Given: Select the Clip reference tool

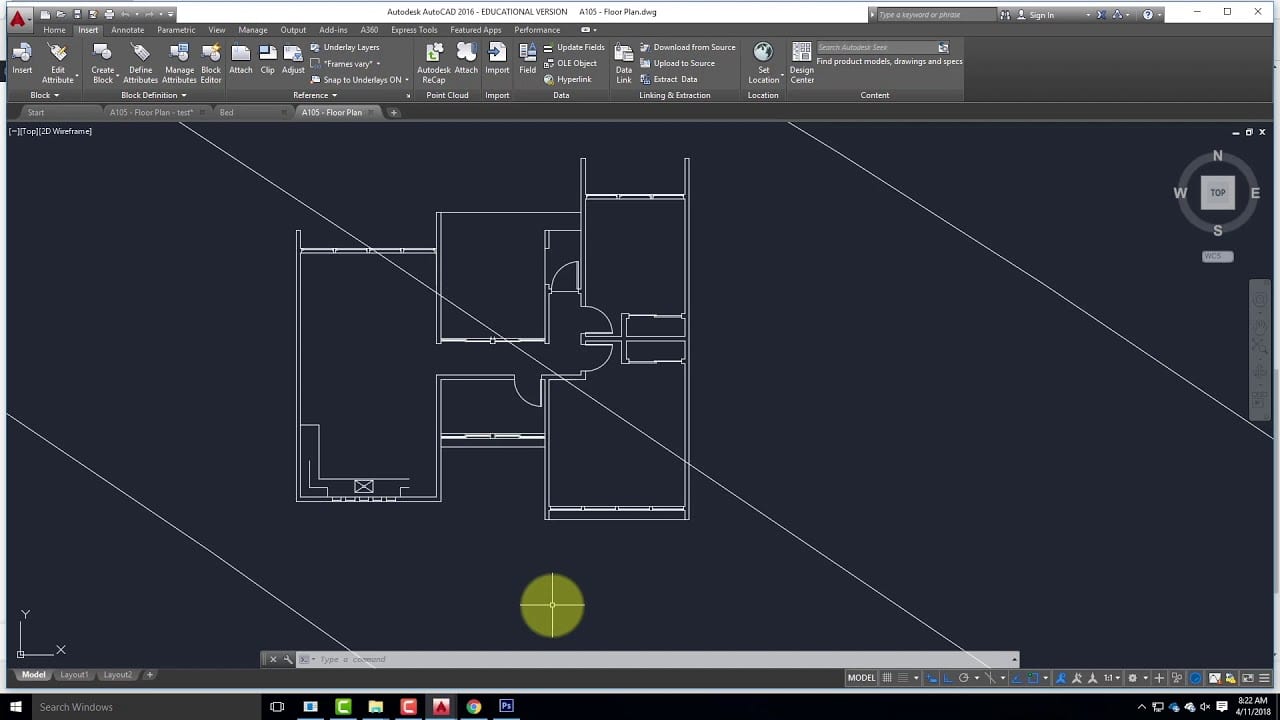Looking at the screenshot, I should click(x=267, y=54).
